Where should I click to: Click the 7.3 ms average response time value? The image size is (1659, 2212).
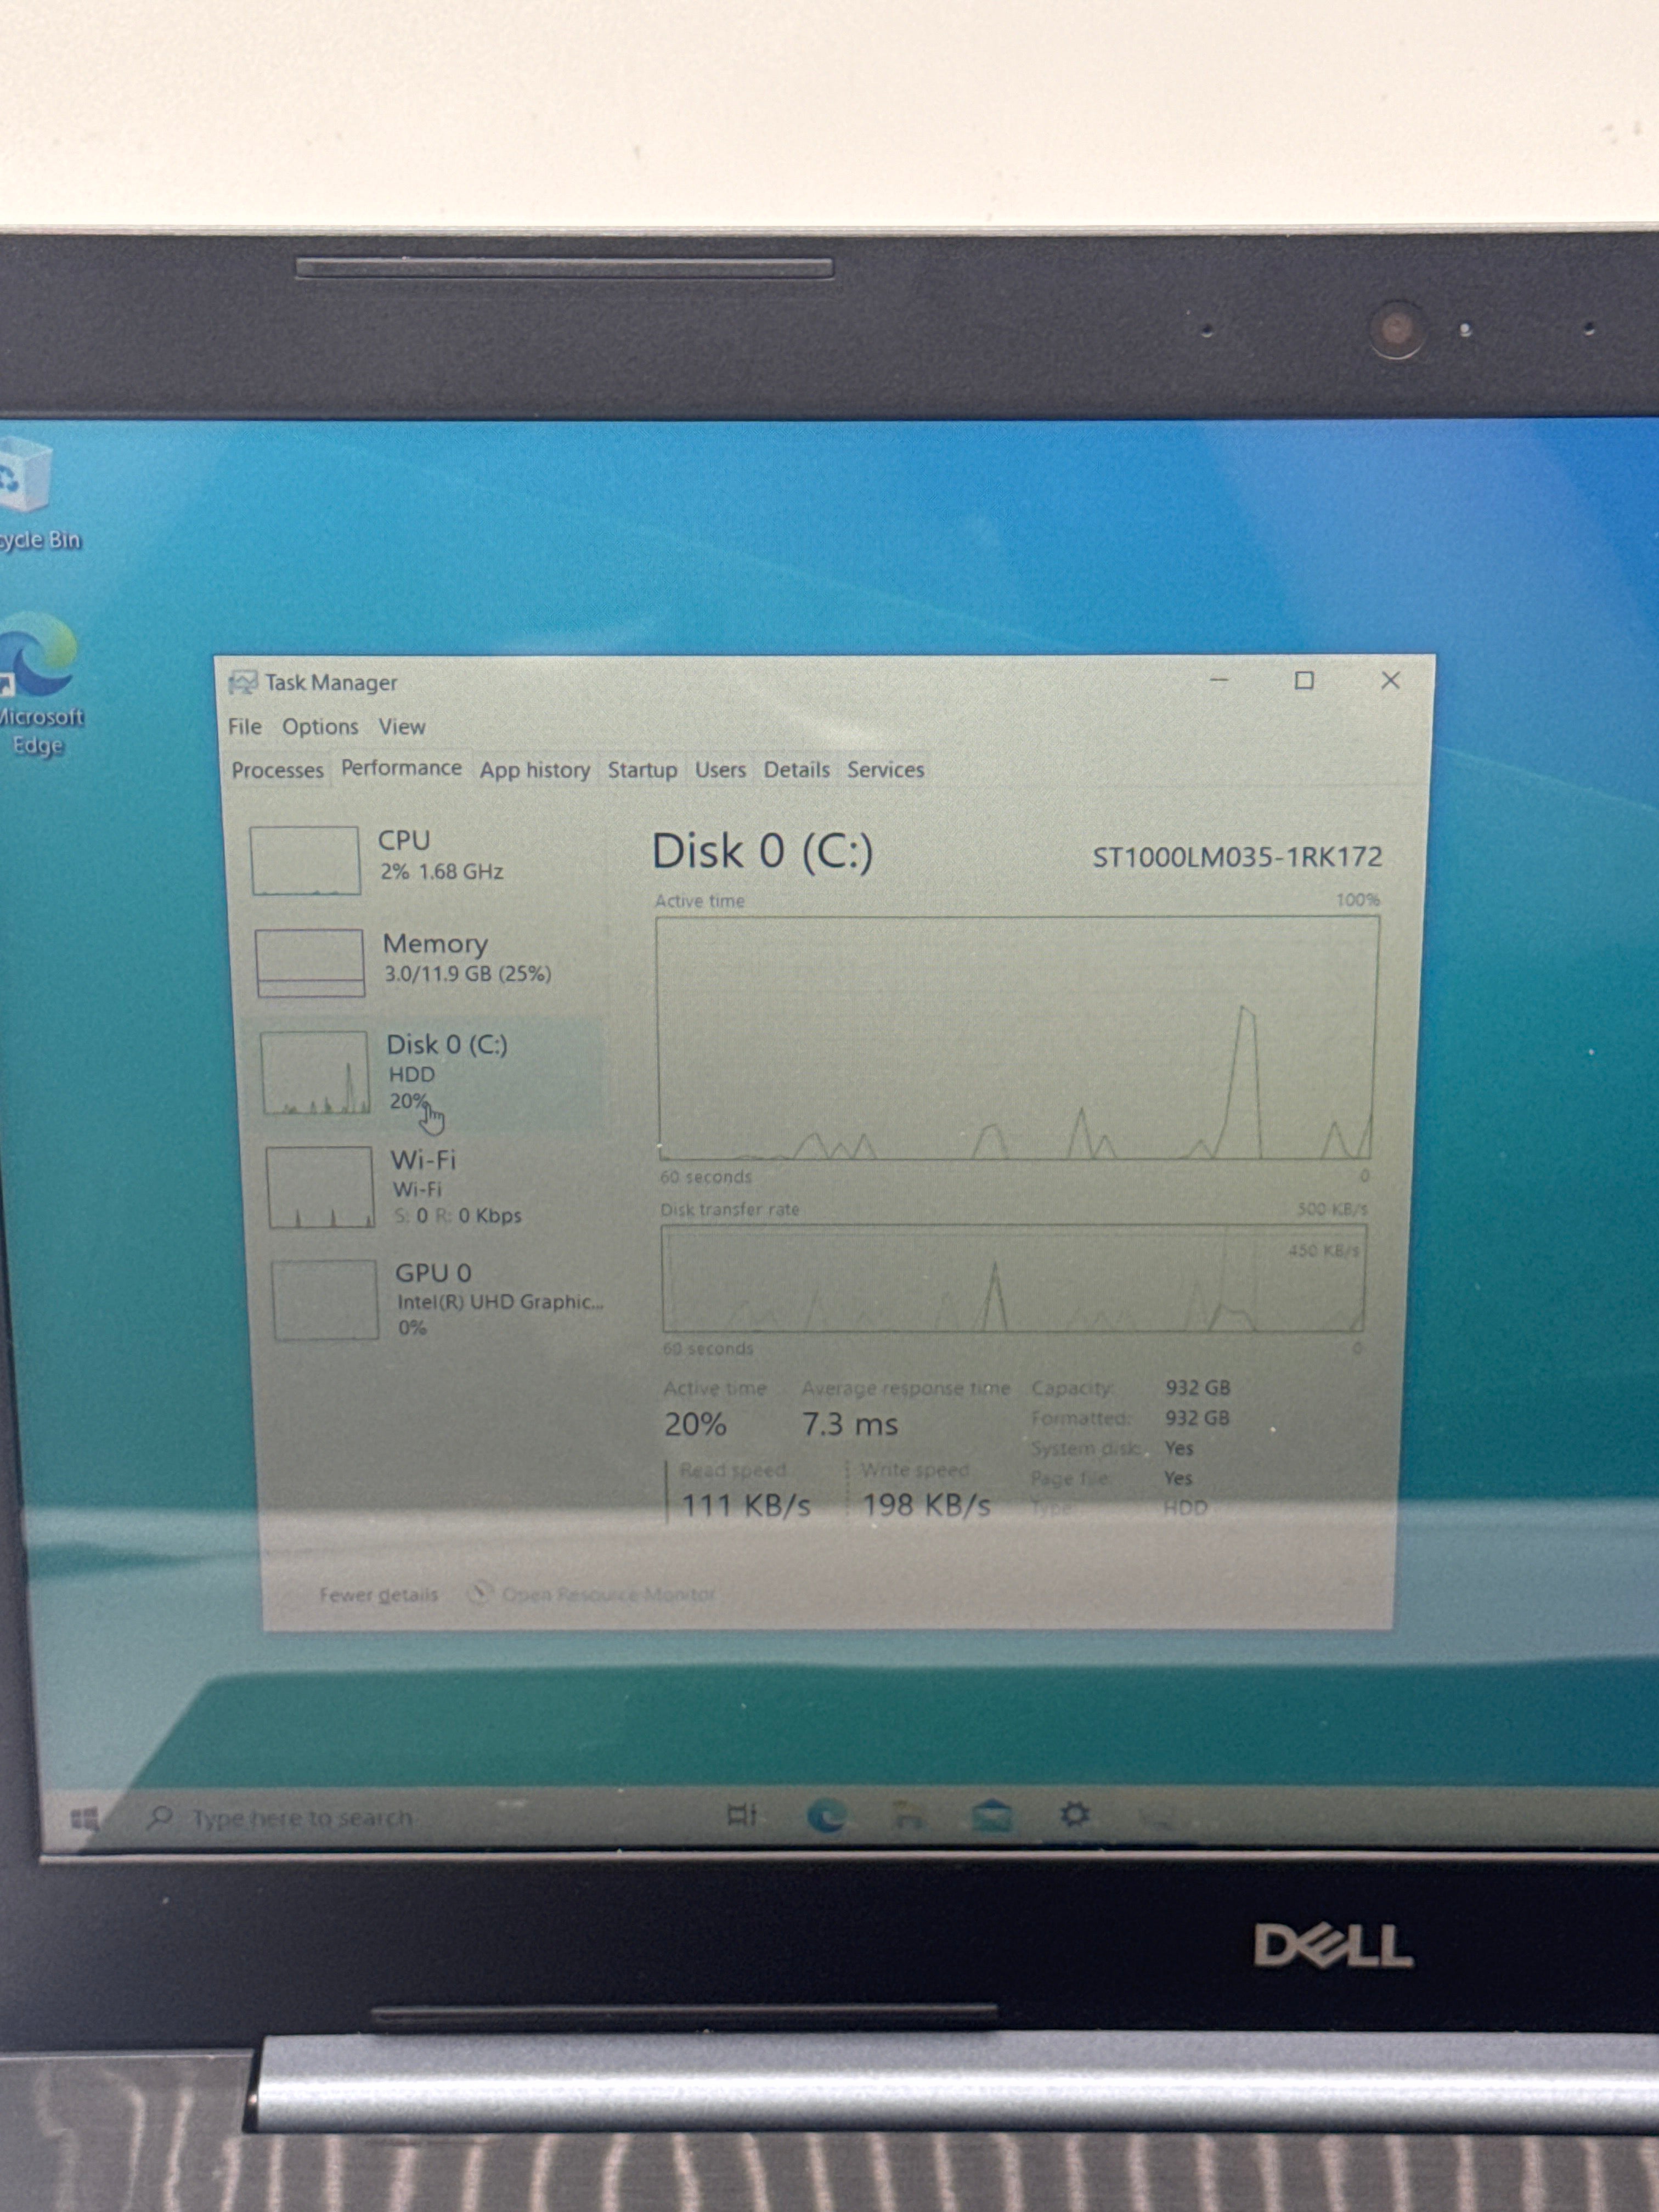(x=850, y=1424)
